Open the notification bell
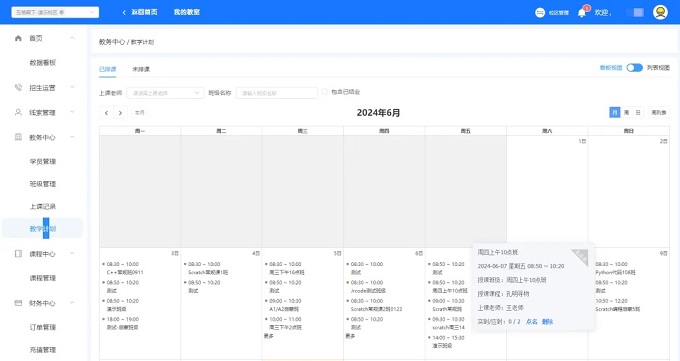The height and width of the screenshot is (361, 680). click(x=582, y=13)
